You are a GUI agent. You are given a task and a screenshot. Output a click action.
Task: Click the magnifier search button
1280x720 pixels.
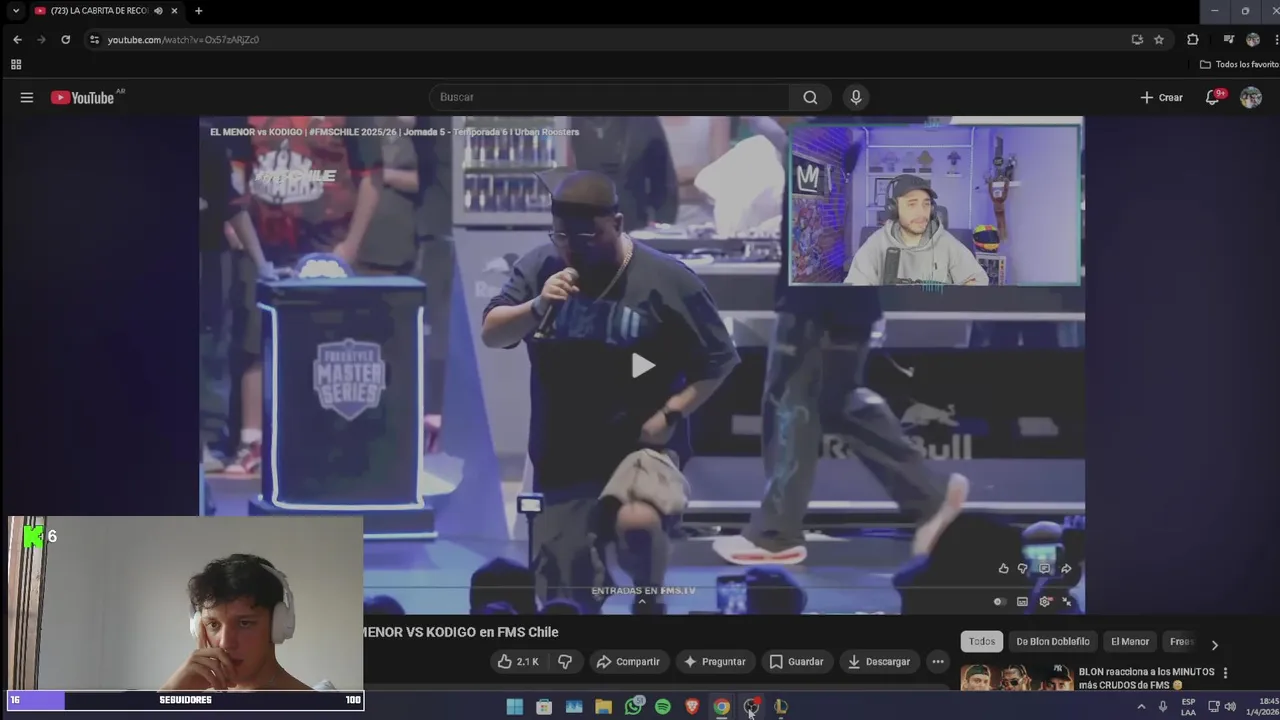tap(810, 97)
